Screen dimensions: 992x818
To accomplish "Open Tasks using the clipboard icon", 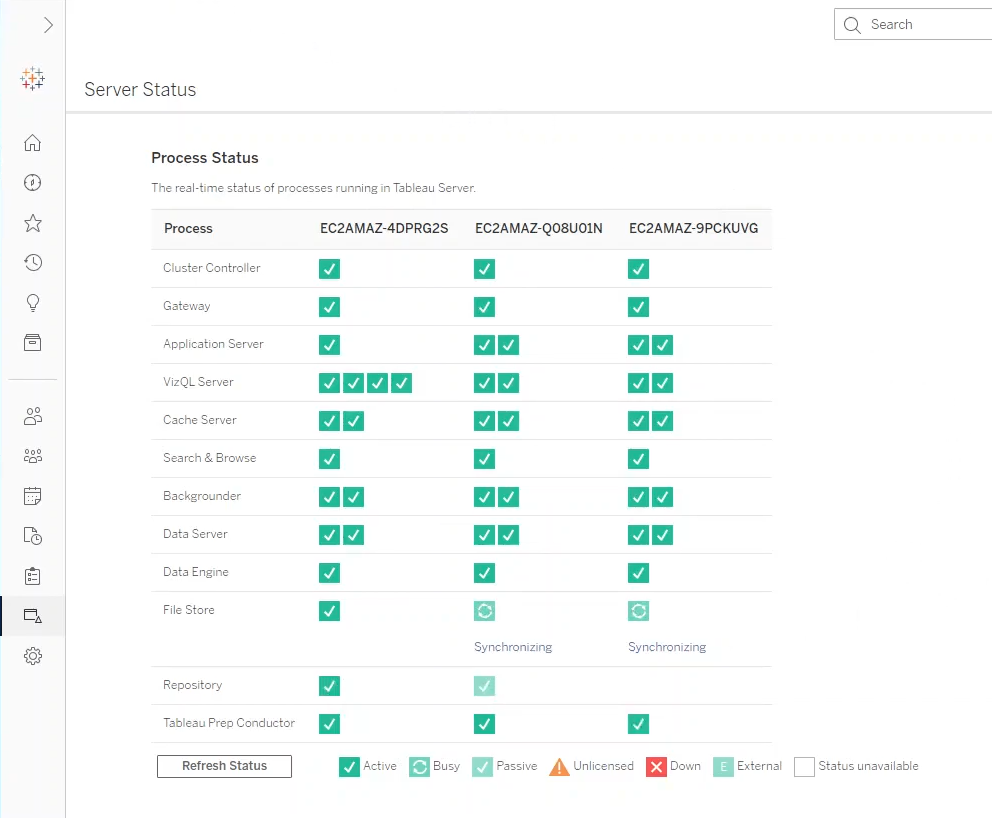I will click(x=32, y=576).
